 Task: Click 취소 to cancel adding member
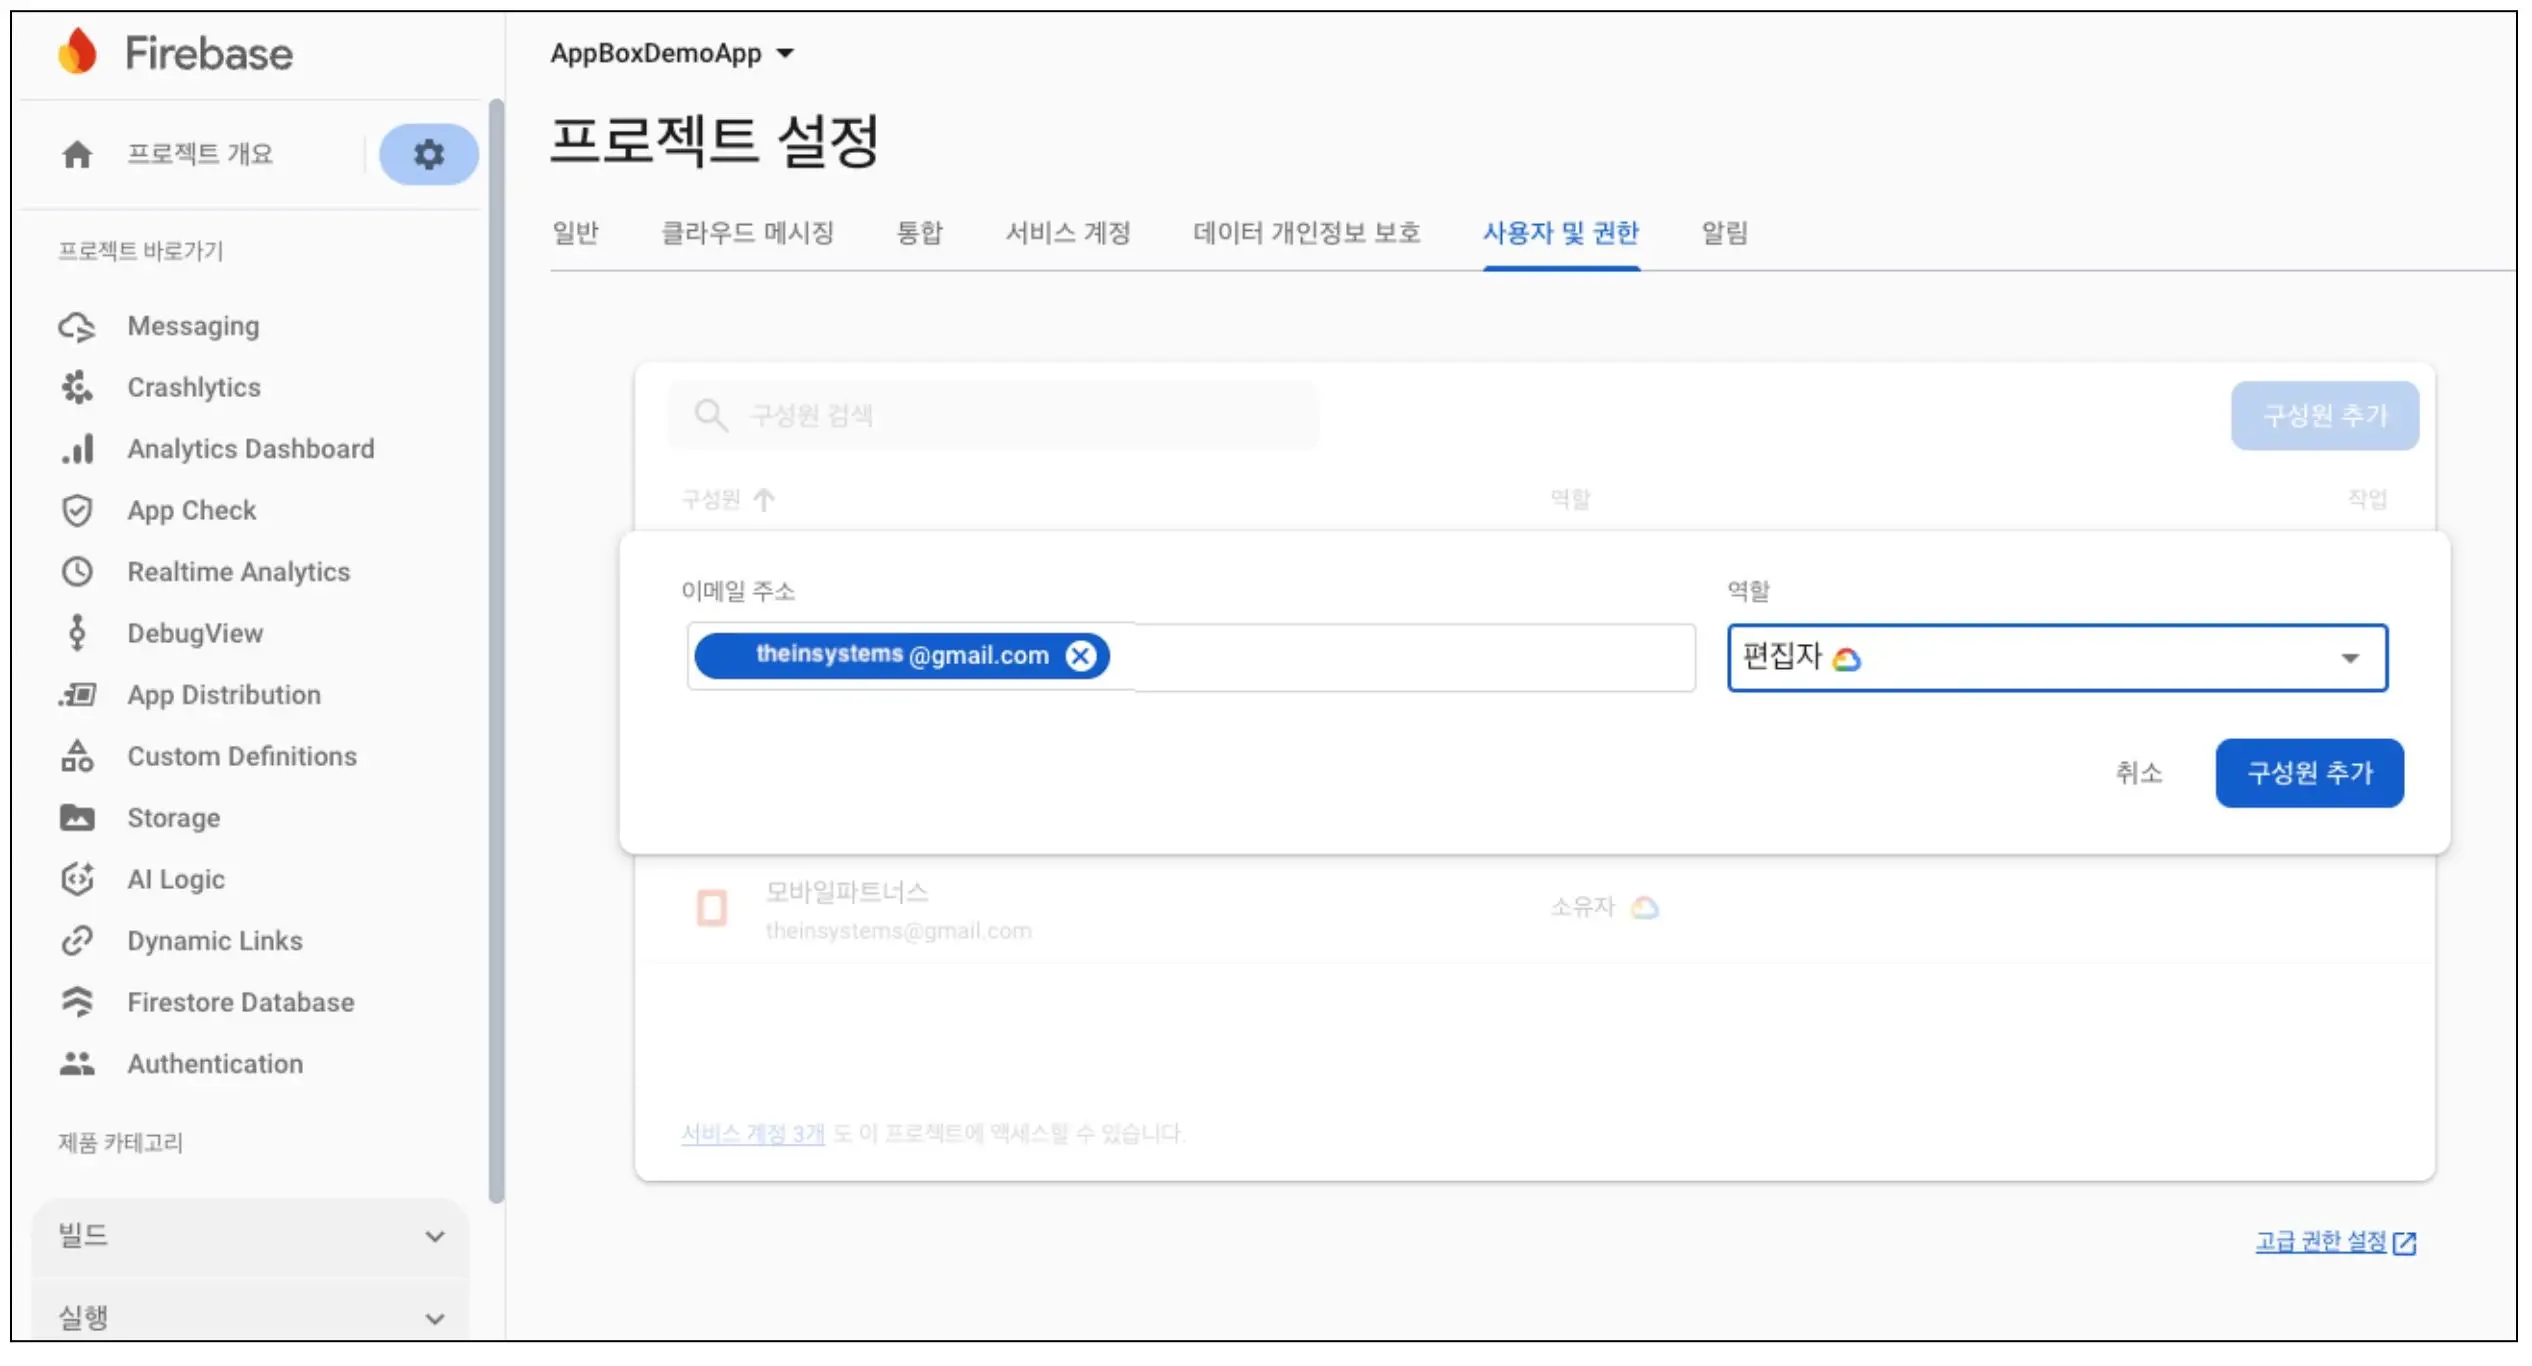2138,773
